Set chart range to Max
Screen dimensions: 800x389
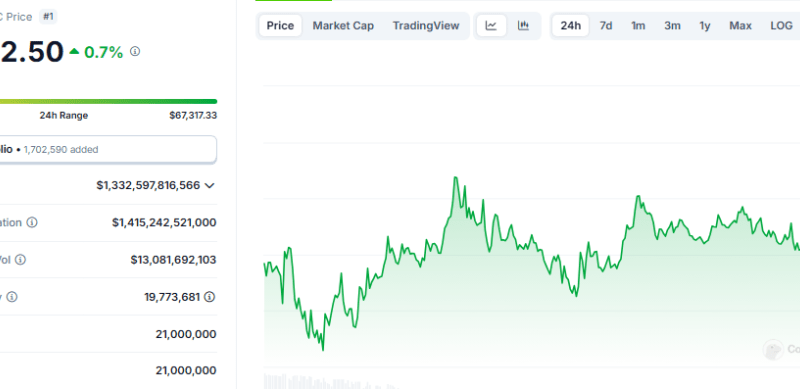tap(740, 26)
